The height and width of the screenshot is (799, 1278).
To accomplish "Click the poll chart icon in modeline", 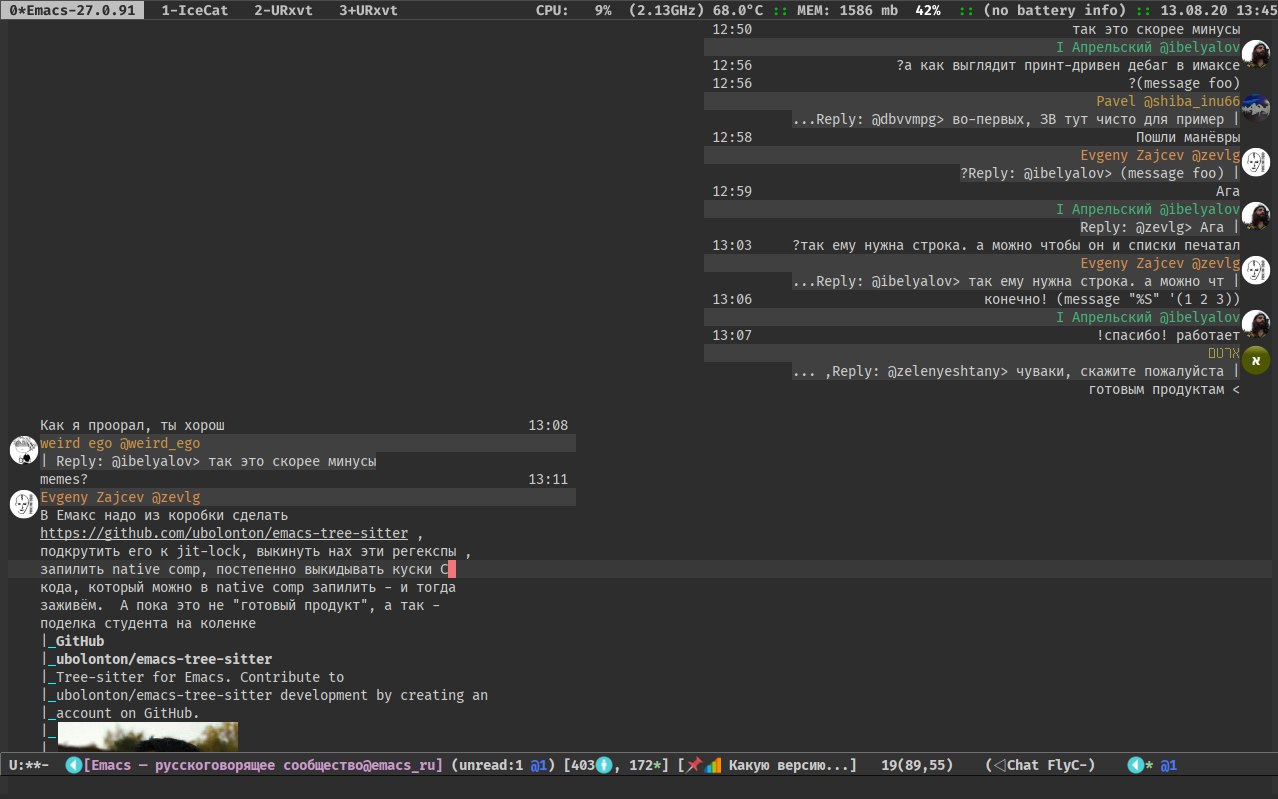I will (x=713, y=766).
